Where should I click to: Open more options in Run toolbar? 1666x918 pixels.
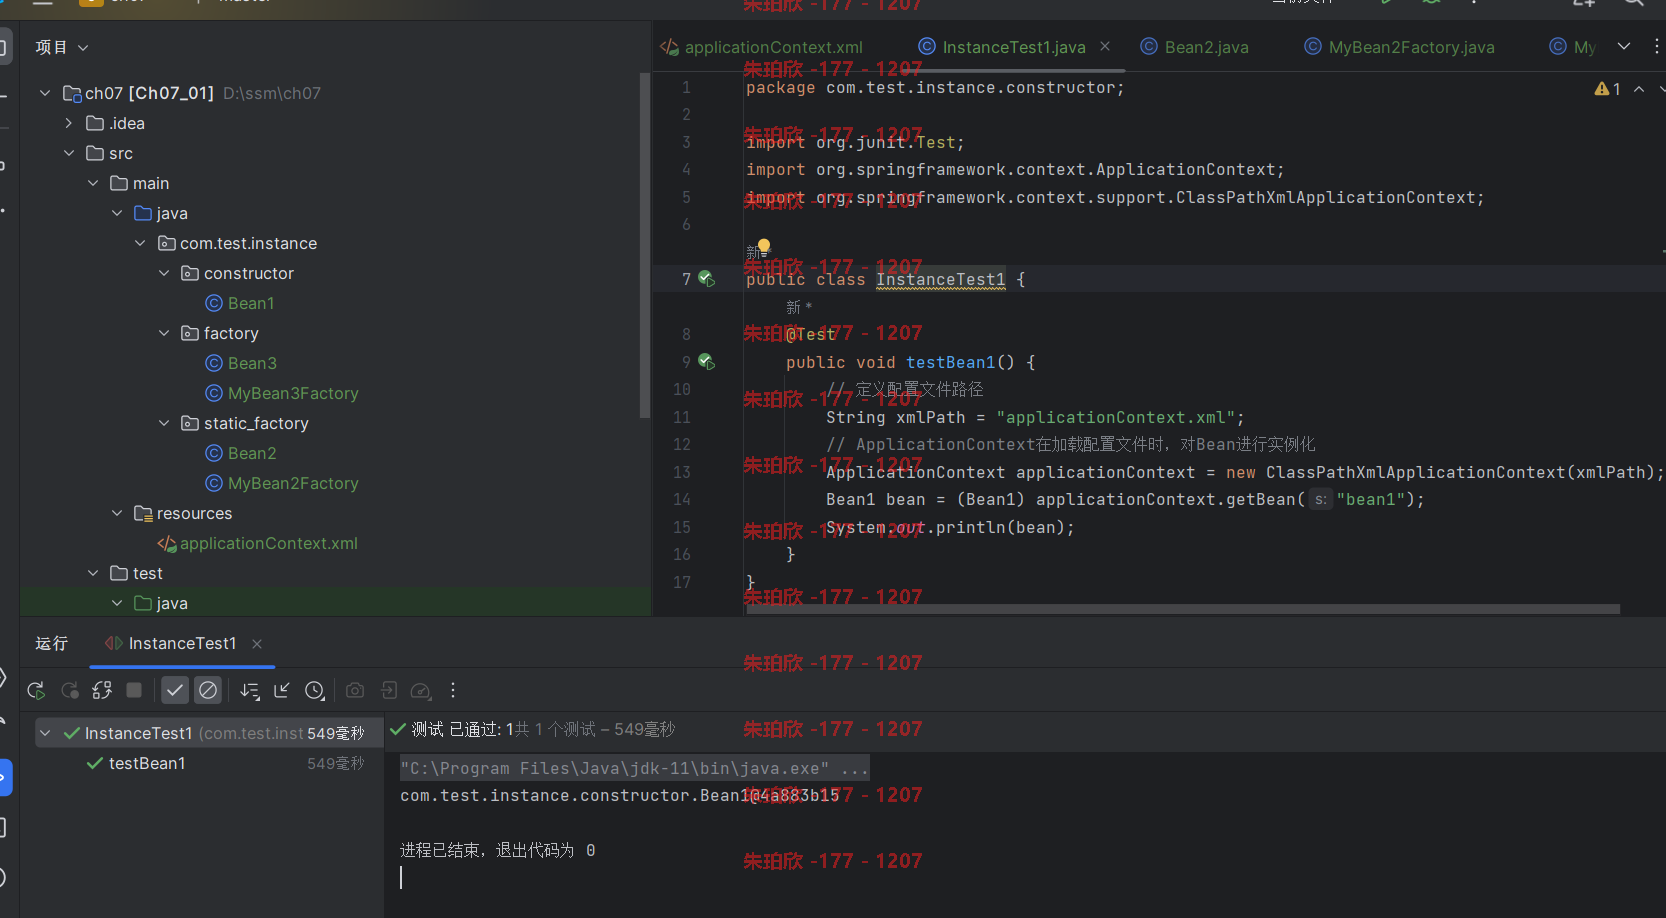[453, 690]
